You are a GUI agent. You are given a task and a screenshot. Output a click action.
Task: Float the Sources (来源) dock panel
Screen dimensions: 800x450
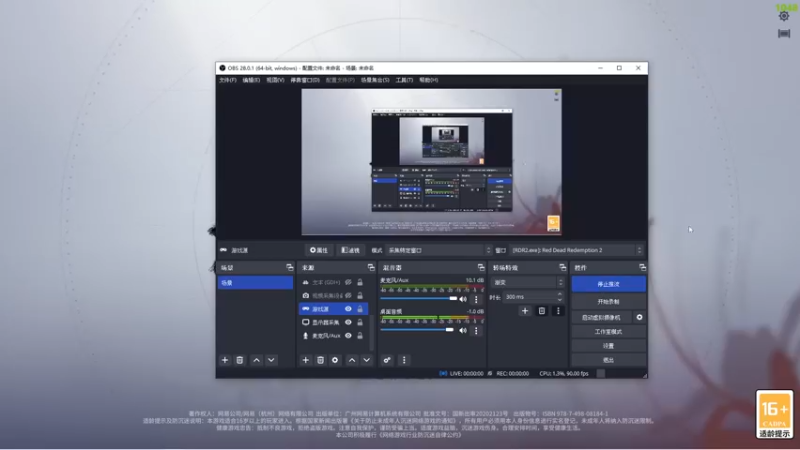[371, 267]
